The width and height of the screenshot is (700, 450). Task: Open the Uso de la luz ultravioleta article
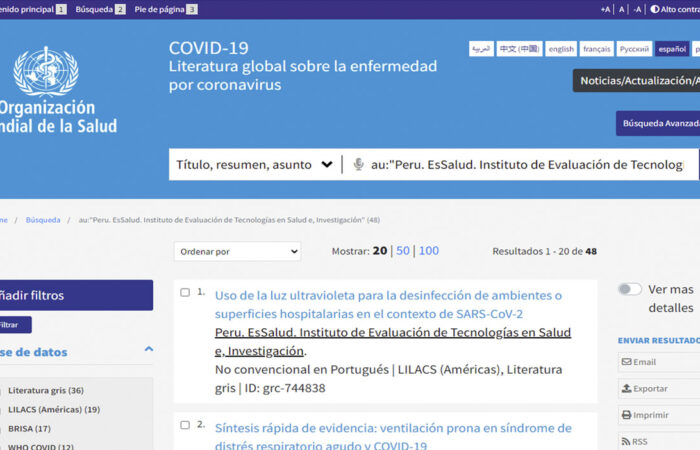click(388, 304)
